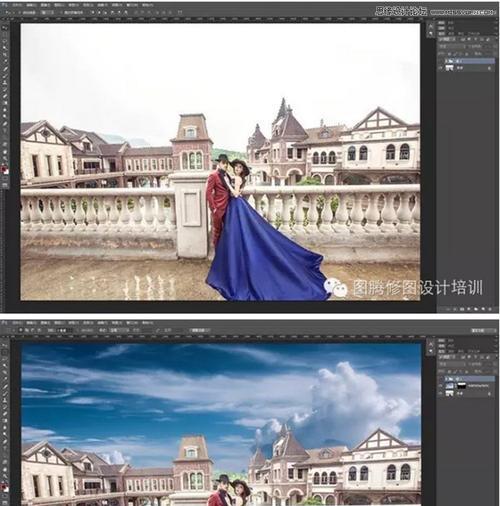Image resolution: width=500 pixels, height=506 pixels.
Task: Click the foreground color swatch in upper toolbox
Action: point(4,169)
